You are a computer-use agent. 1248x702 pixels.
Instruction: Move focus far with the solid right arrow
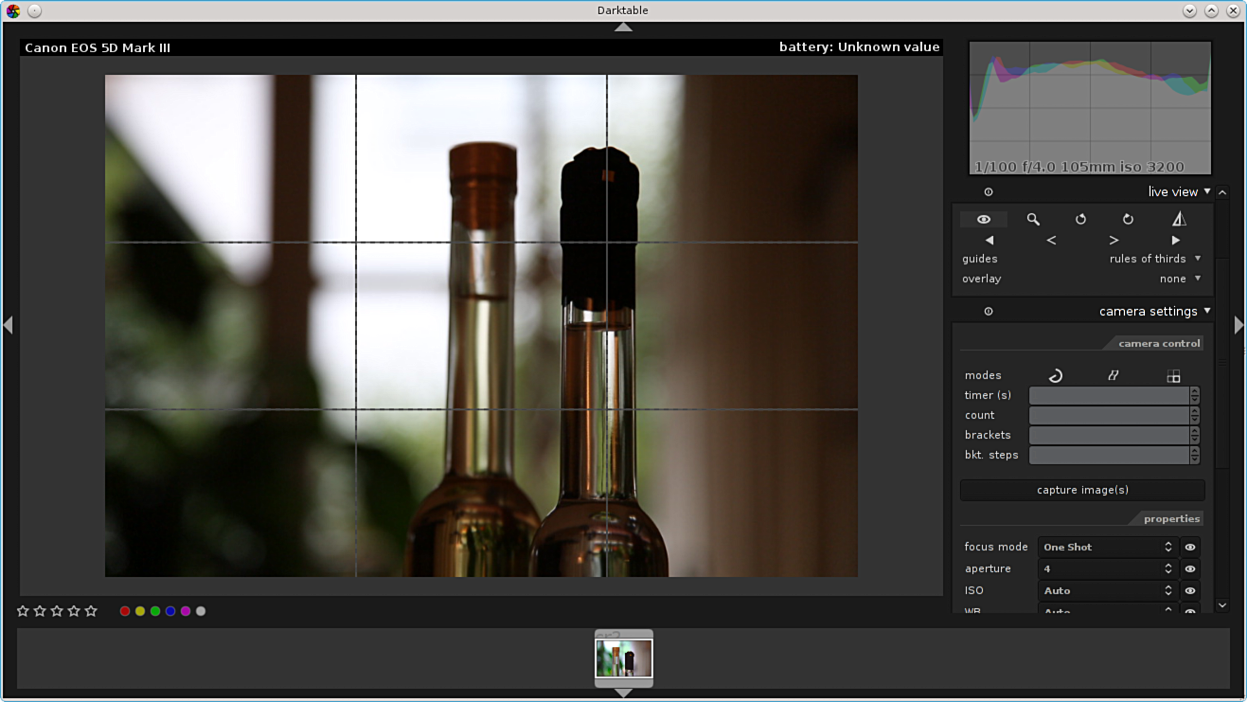click(1175, 240)
